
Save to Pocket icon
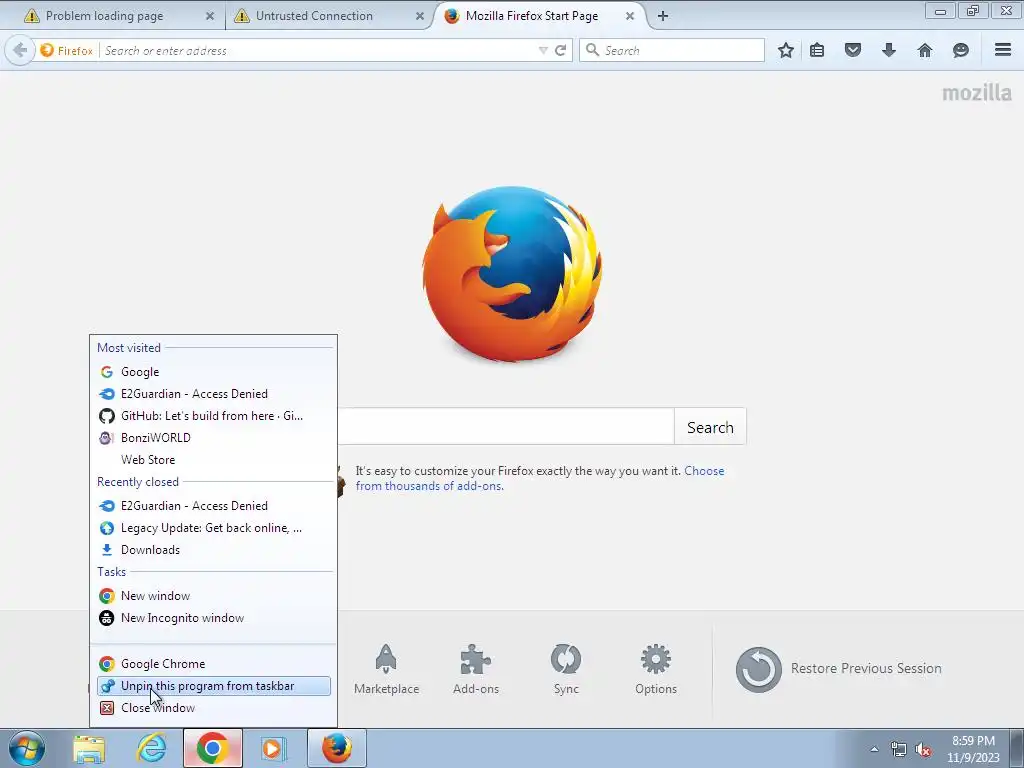tap(853, 50)
